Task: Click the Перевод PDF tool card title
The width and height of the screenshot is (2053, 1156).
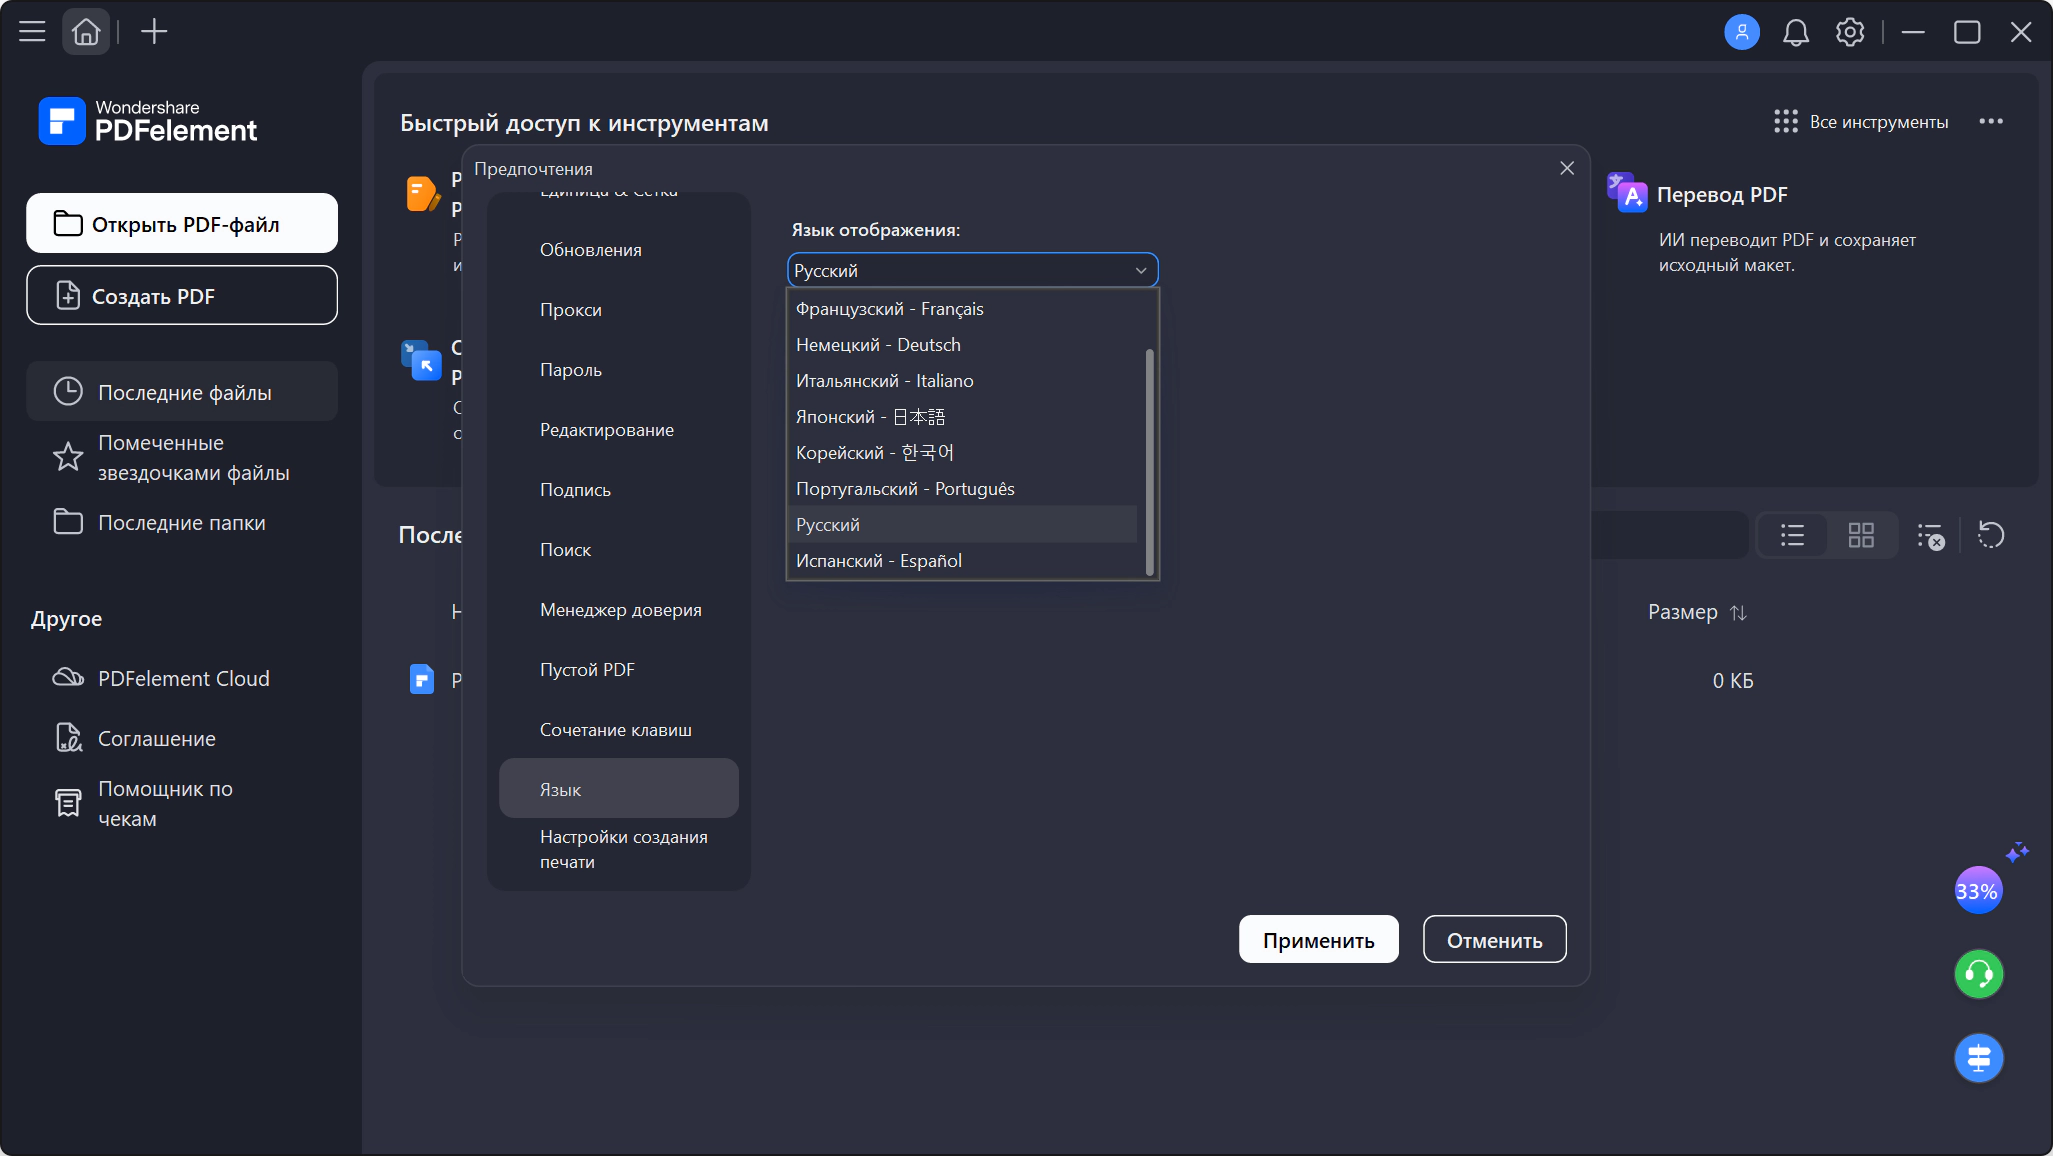Action: tap(1721, 195)
